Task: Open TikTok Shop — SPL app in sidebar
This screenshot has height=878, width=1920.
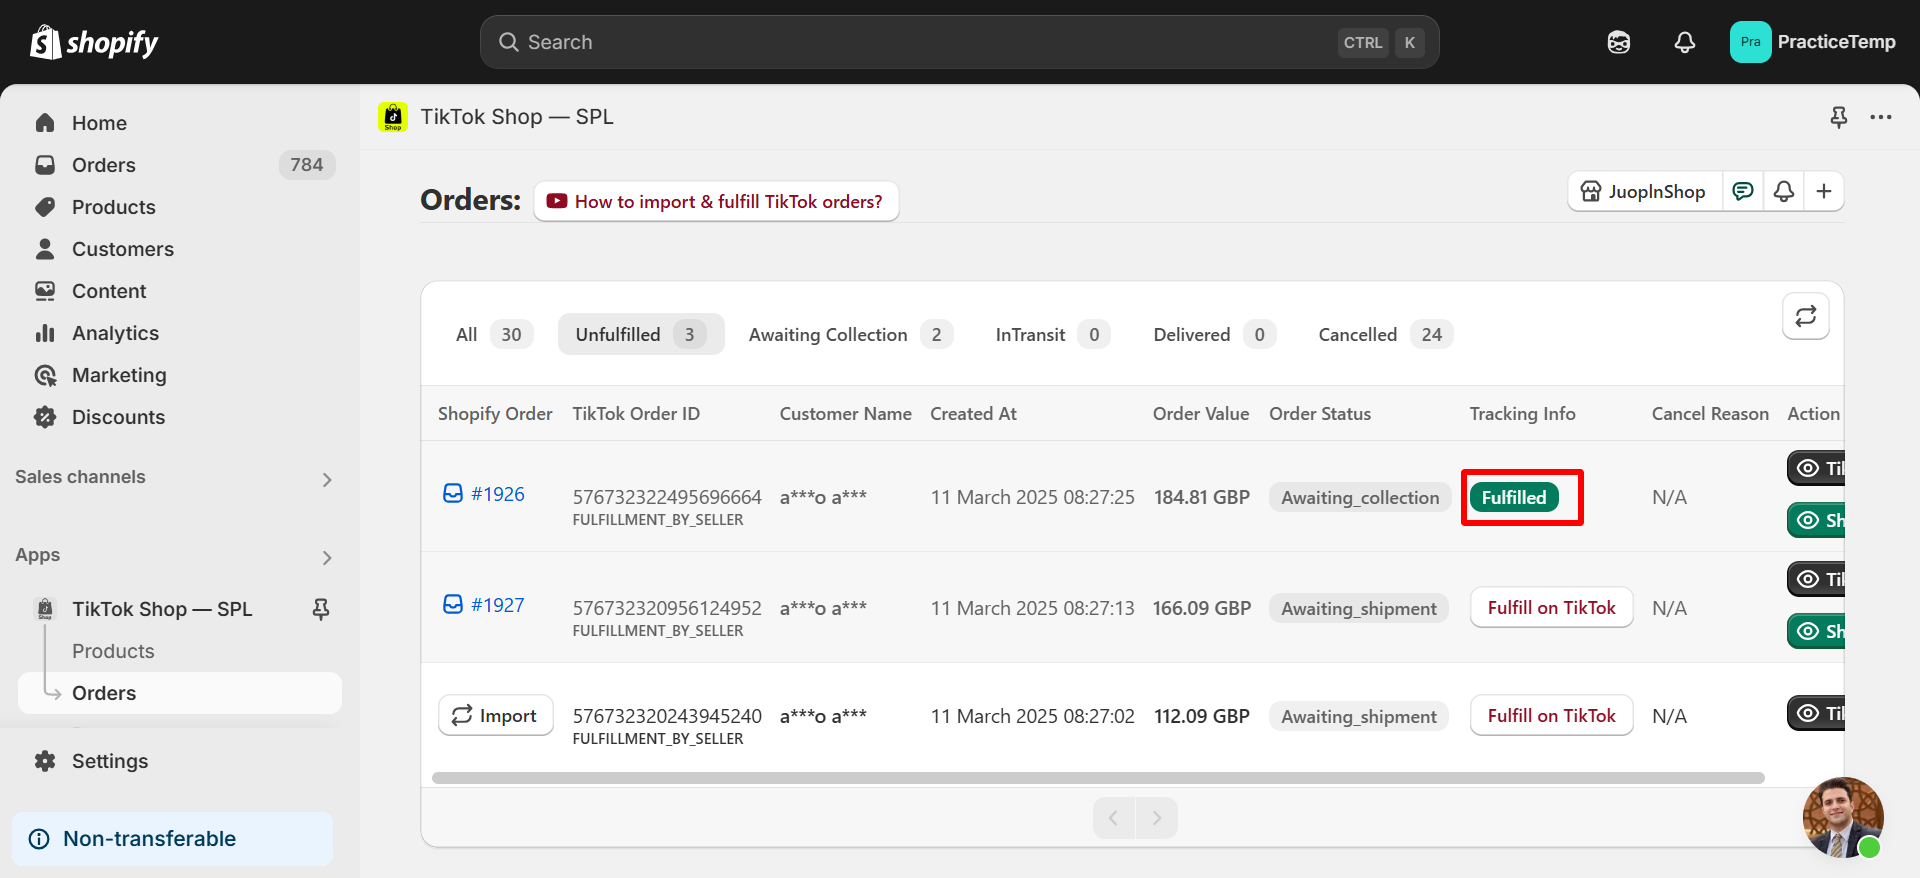Action: click(x=162, y=609)
